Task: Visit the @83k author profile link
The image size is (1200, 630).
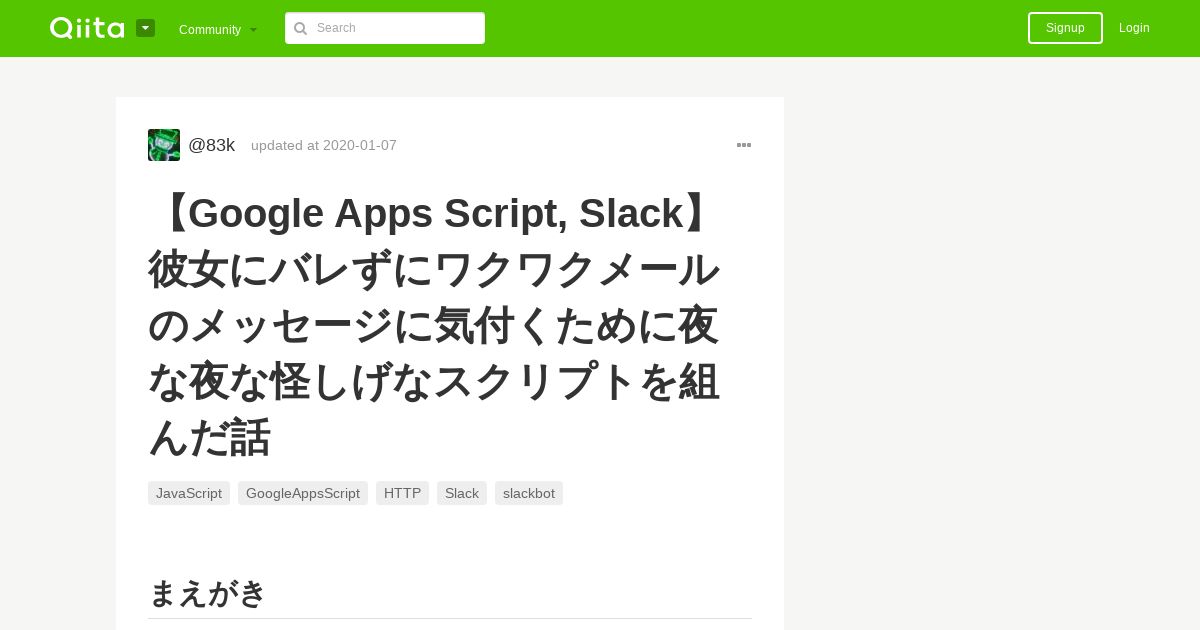Action: coord(212,145)
